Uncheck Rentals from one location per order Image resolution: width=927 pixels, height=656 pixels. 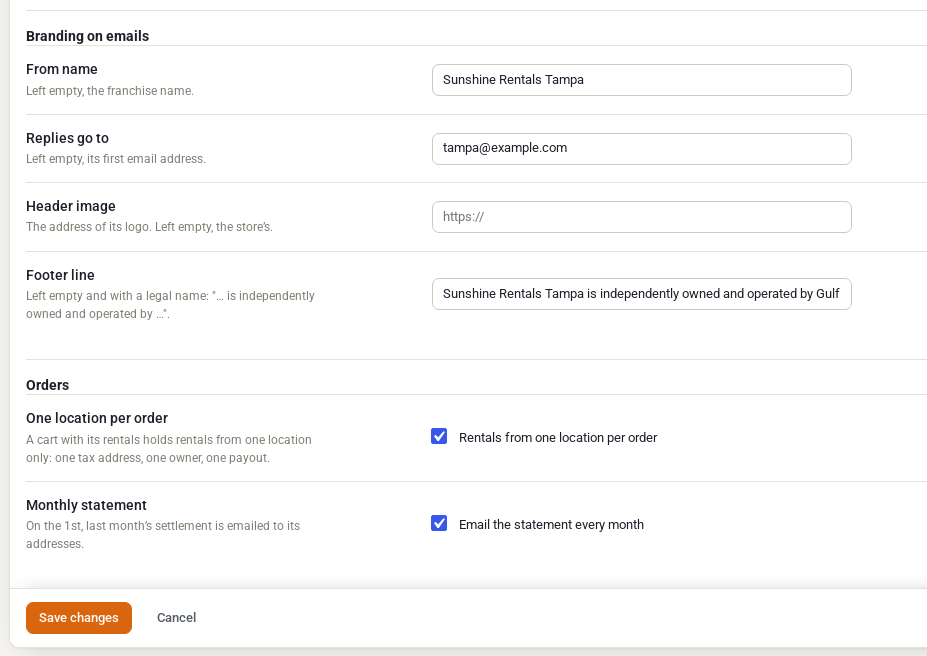tap(439, 436)
